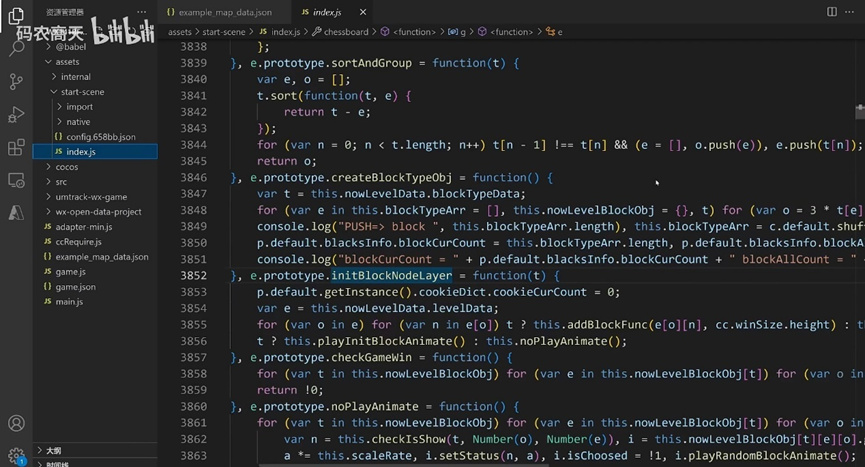Split the editor to the right
Image resolution: width=865 pixels, height=467 pixels.
(x=831, y=11)
